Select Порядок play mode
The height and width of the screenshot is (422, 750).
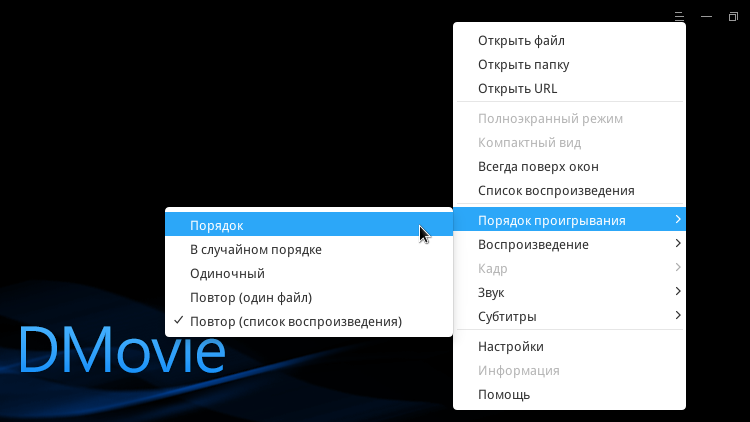309,225
